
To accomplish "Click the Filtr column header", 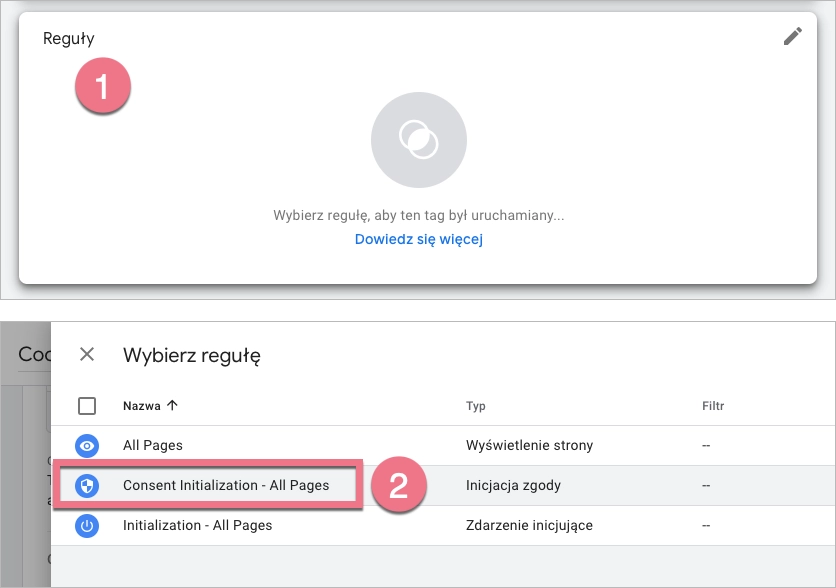I will click(x=712, y=406).
